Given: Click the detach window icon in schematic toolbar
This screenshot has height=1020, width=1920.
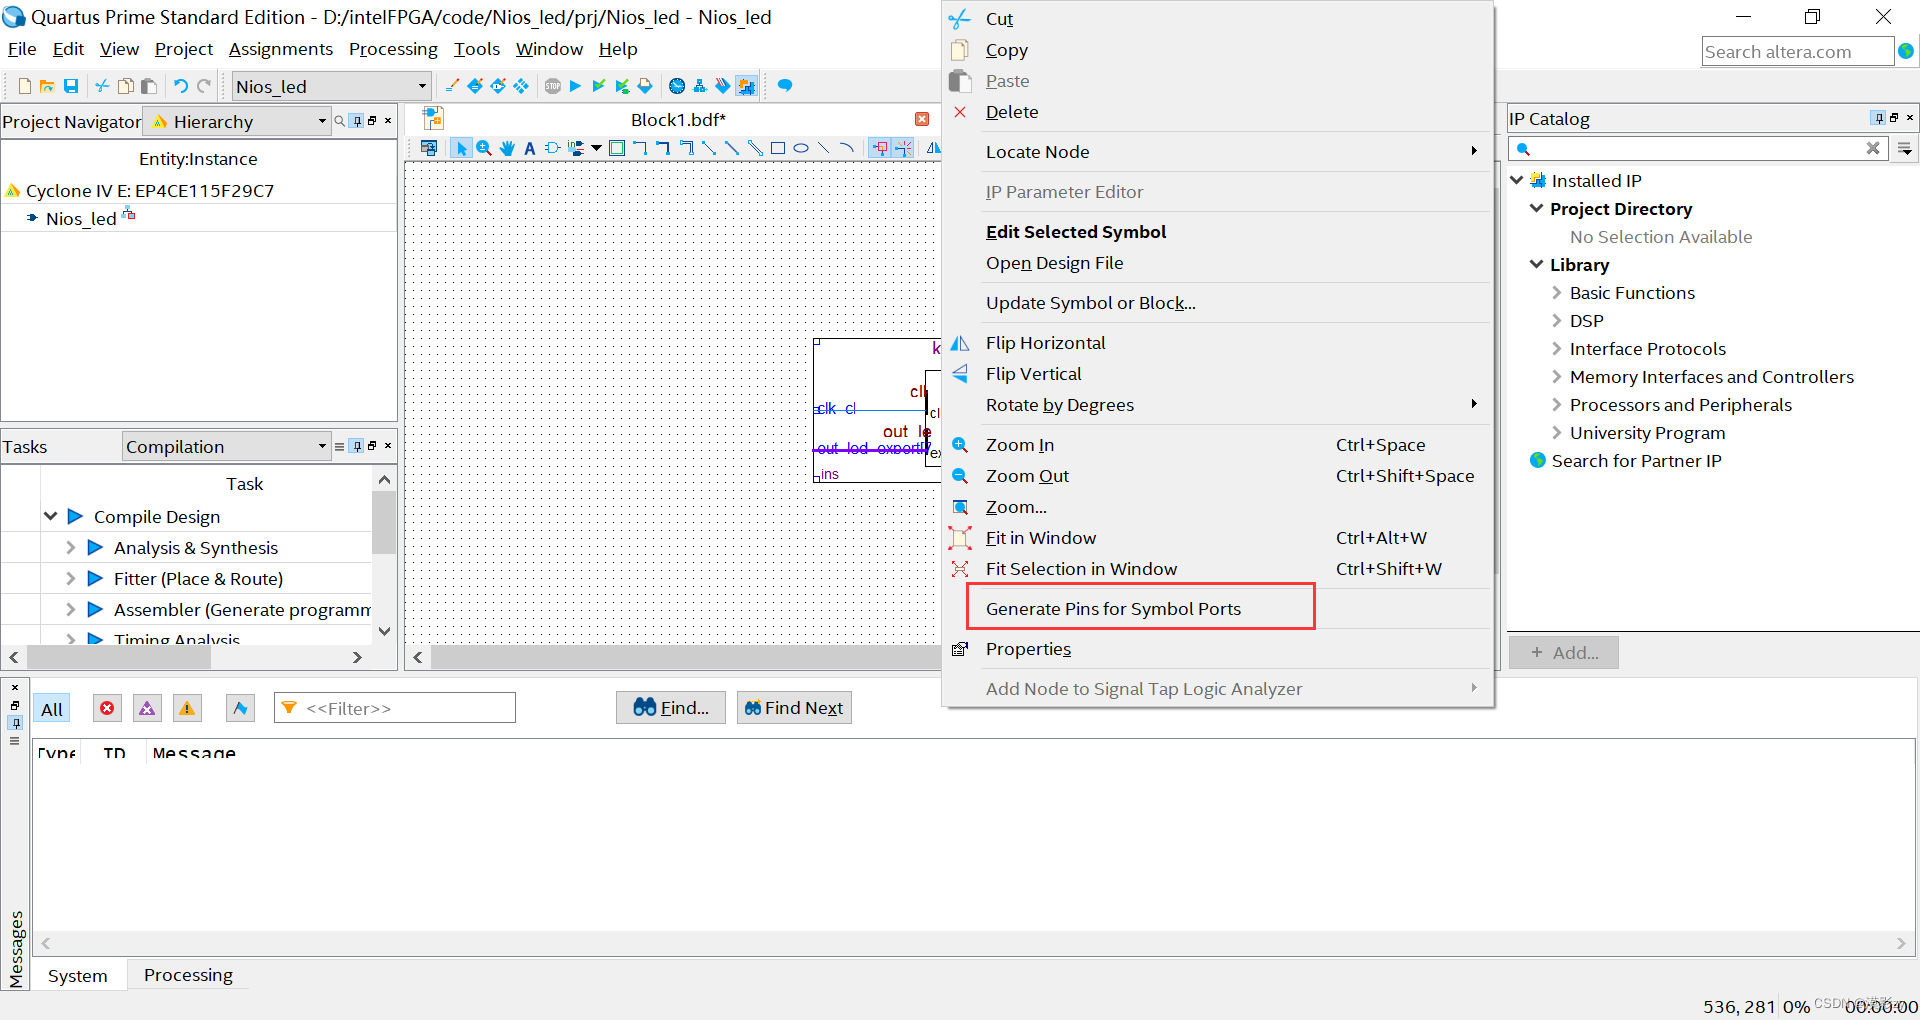Looking at the screenshot, I should pos(429,148).
